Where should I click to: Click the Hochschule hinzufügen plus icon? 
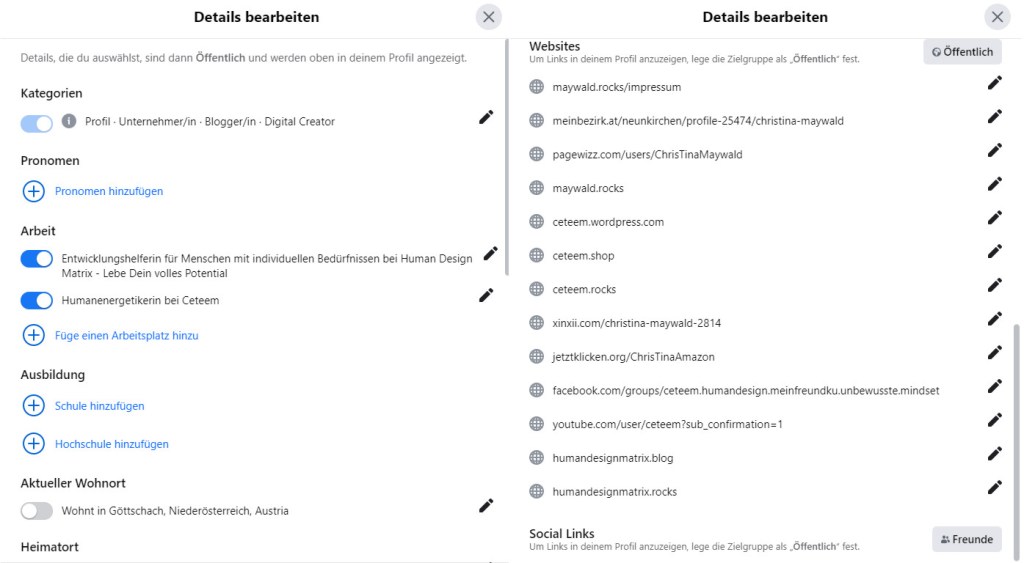(34, 444)
